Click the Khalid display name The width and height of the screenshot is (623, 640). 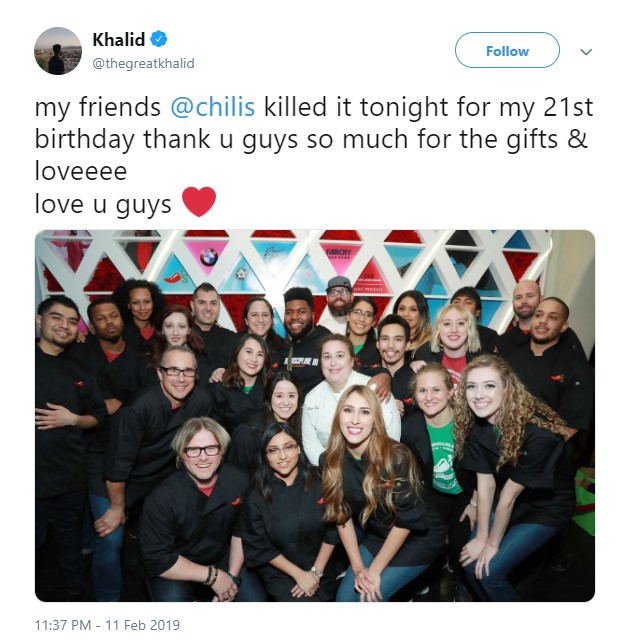[x=118, y=40]
